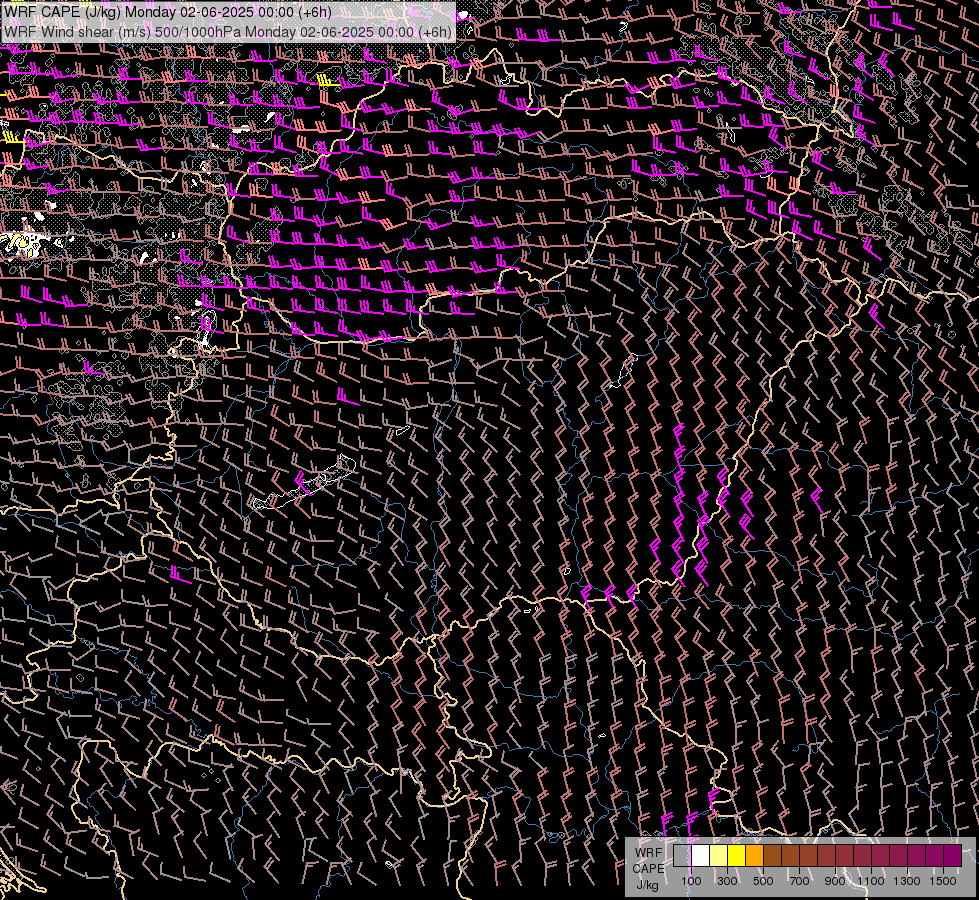Select the gray dotted legend swatch
This screenshot has height=900, width=979.
(x=682, y=855)
